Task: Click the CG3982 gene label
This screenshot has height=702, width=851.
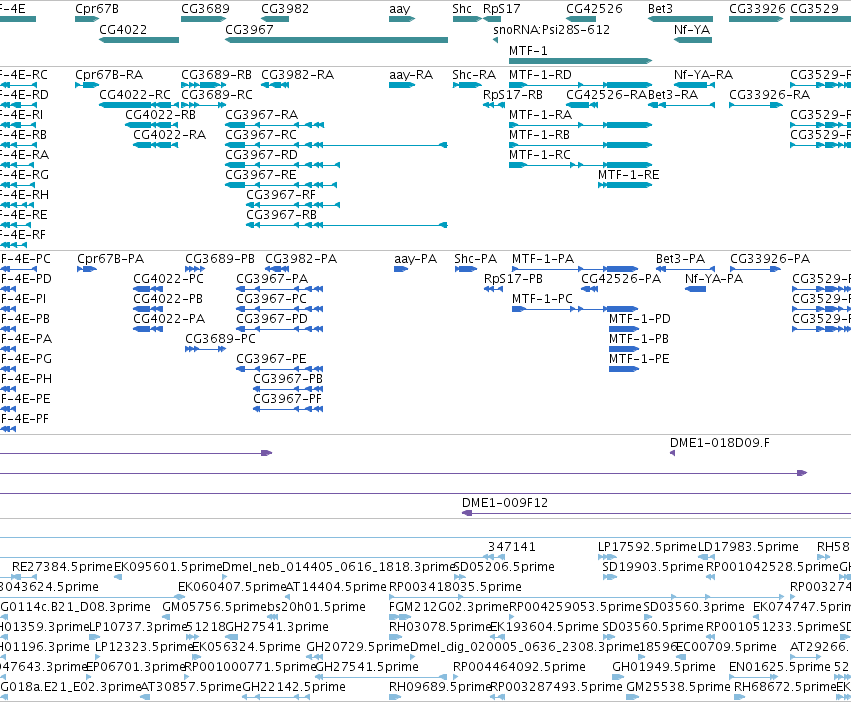Action: [x=285, y=9]
